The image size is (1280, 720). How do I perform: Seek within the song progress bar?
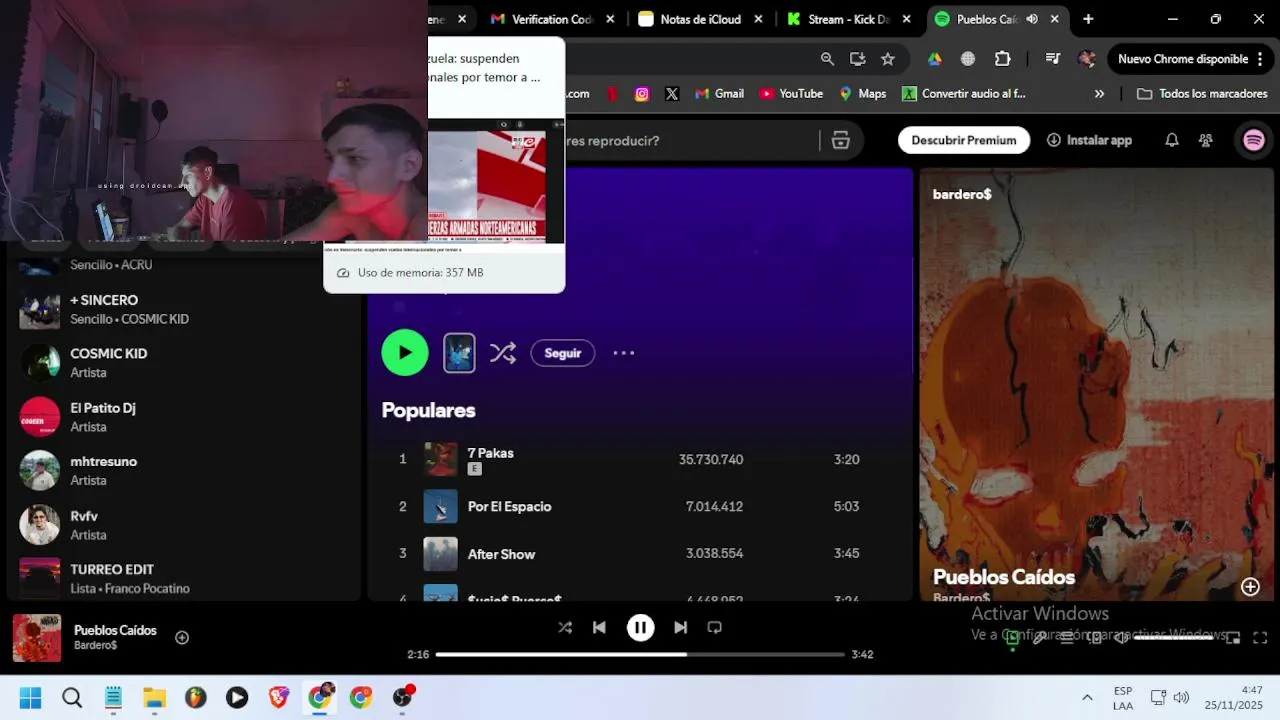[x=640, y=654]
